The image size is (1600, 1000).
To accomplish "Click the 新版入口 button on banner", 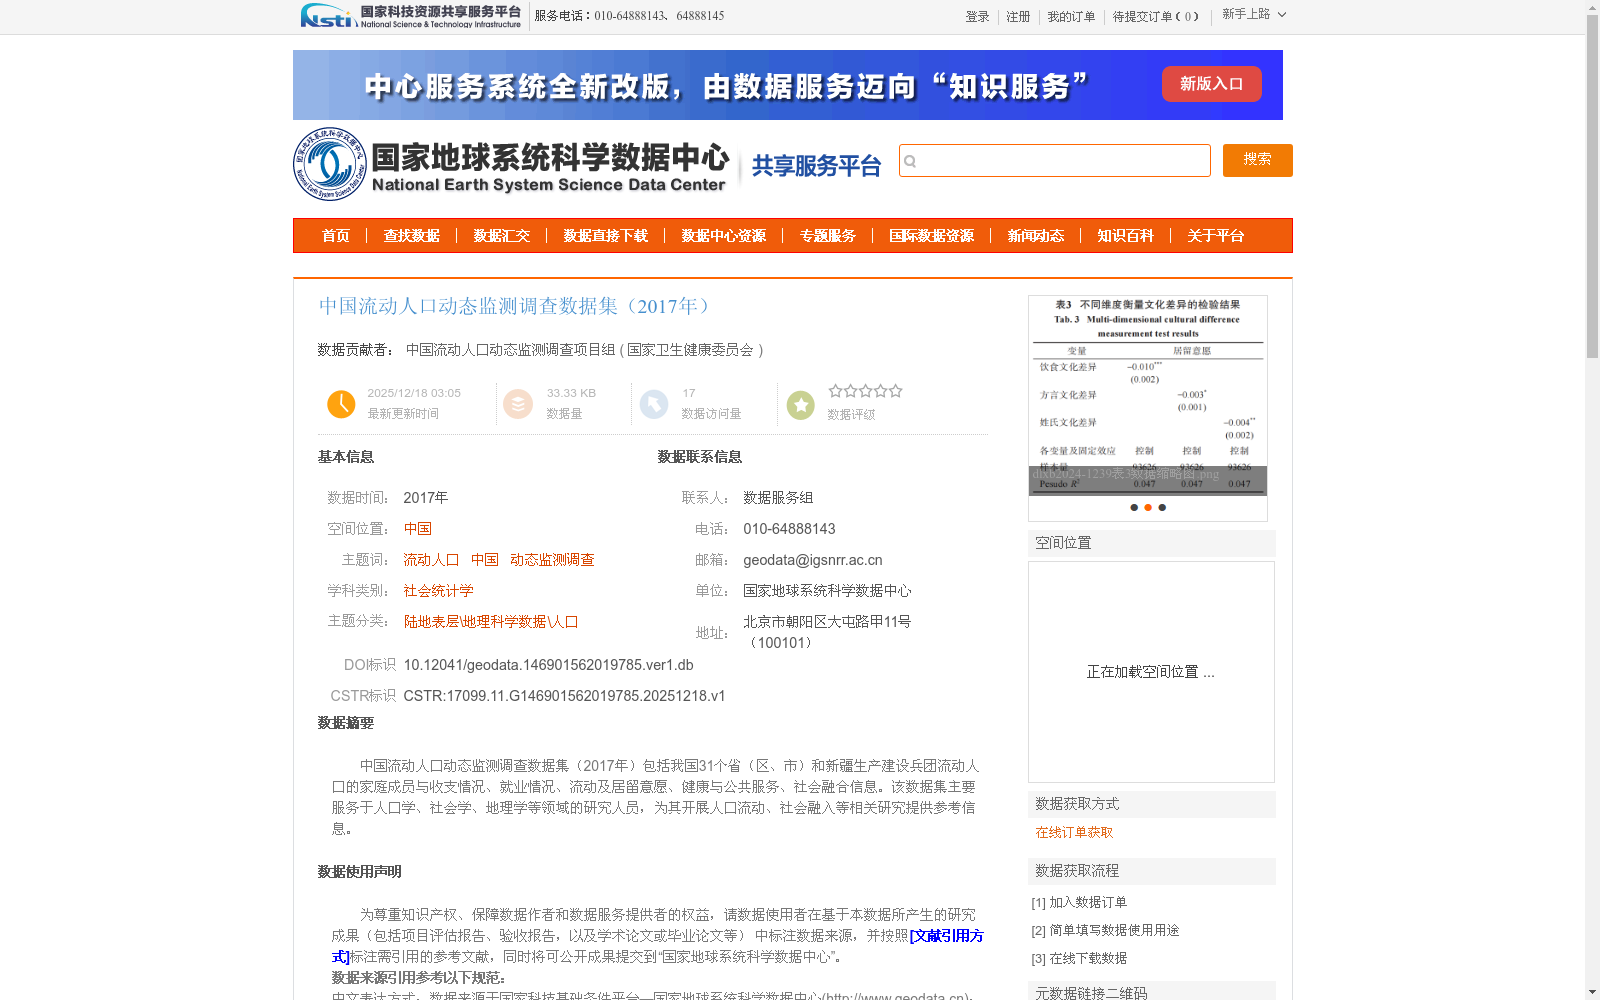I will click(1211, 84).
